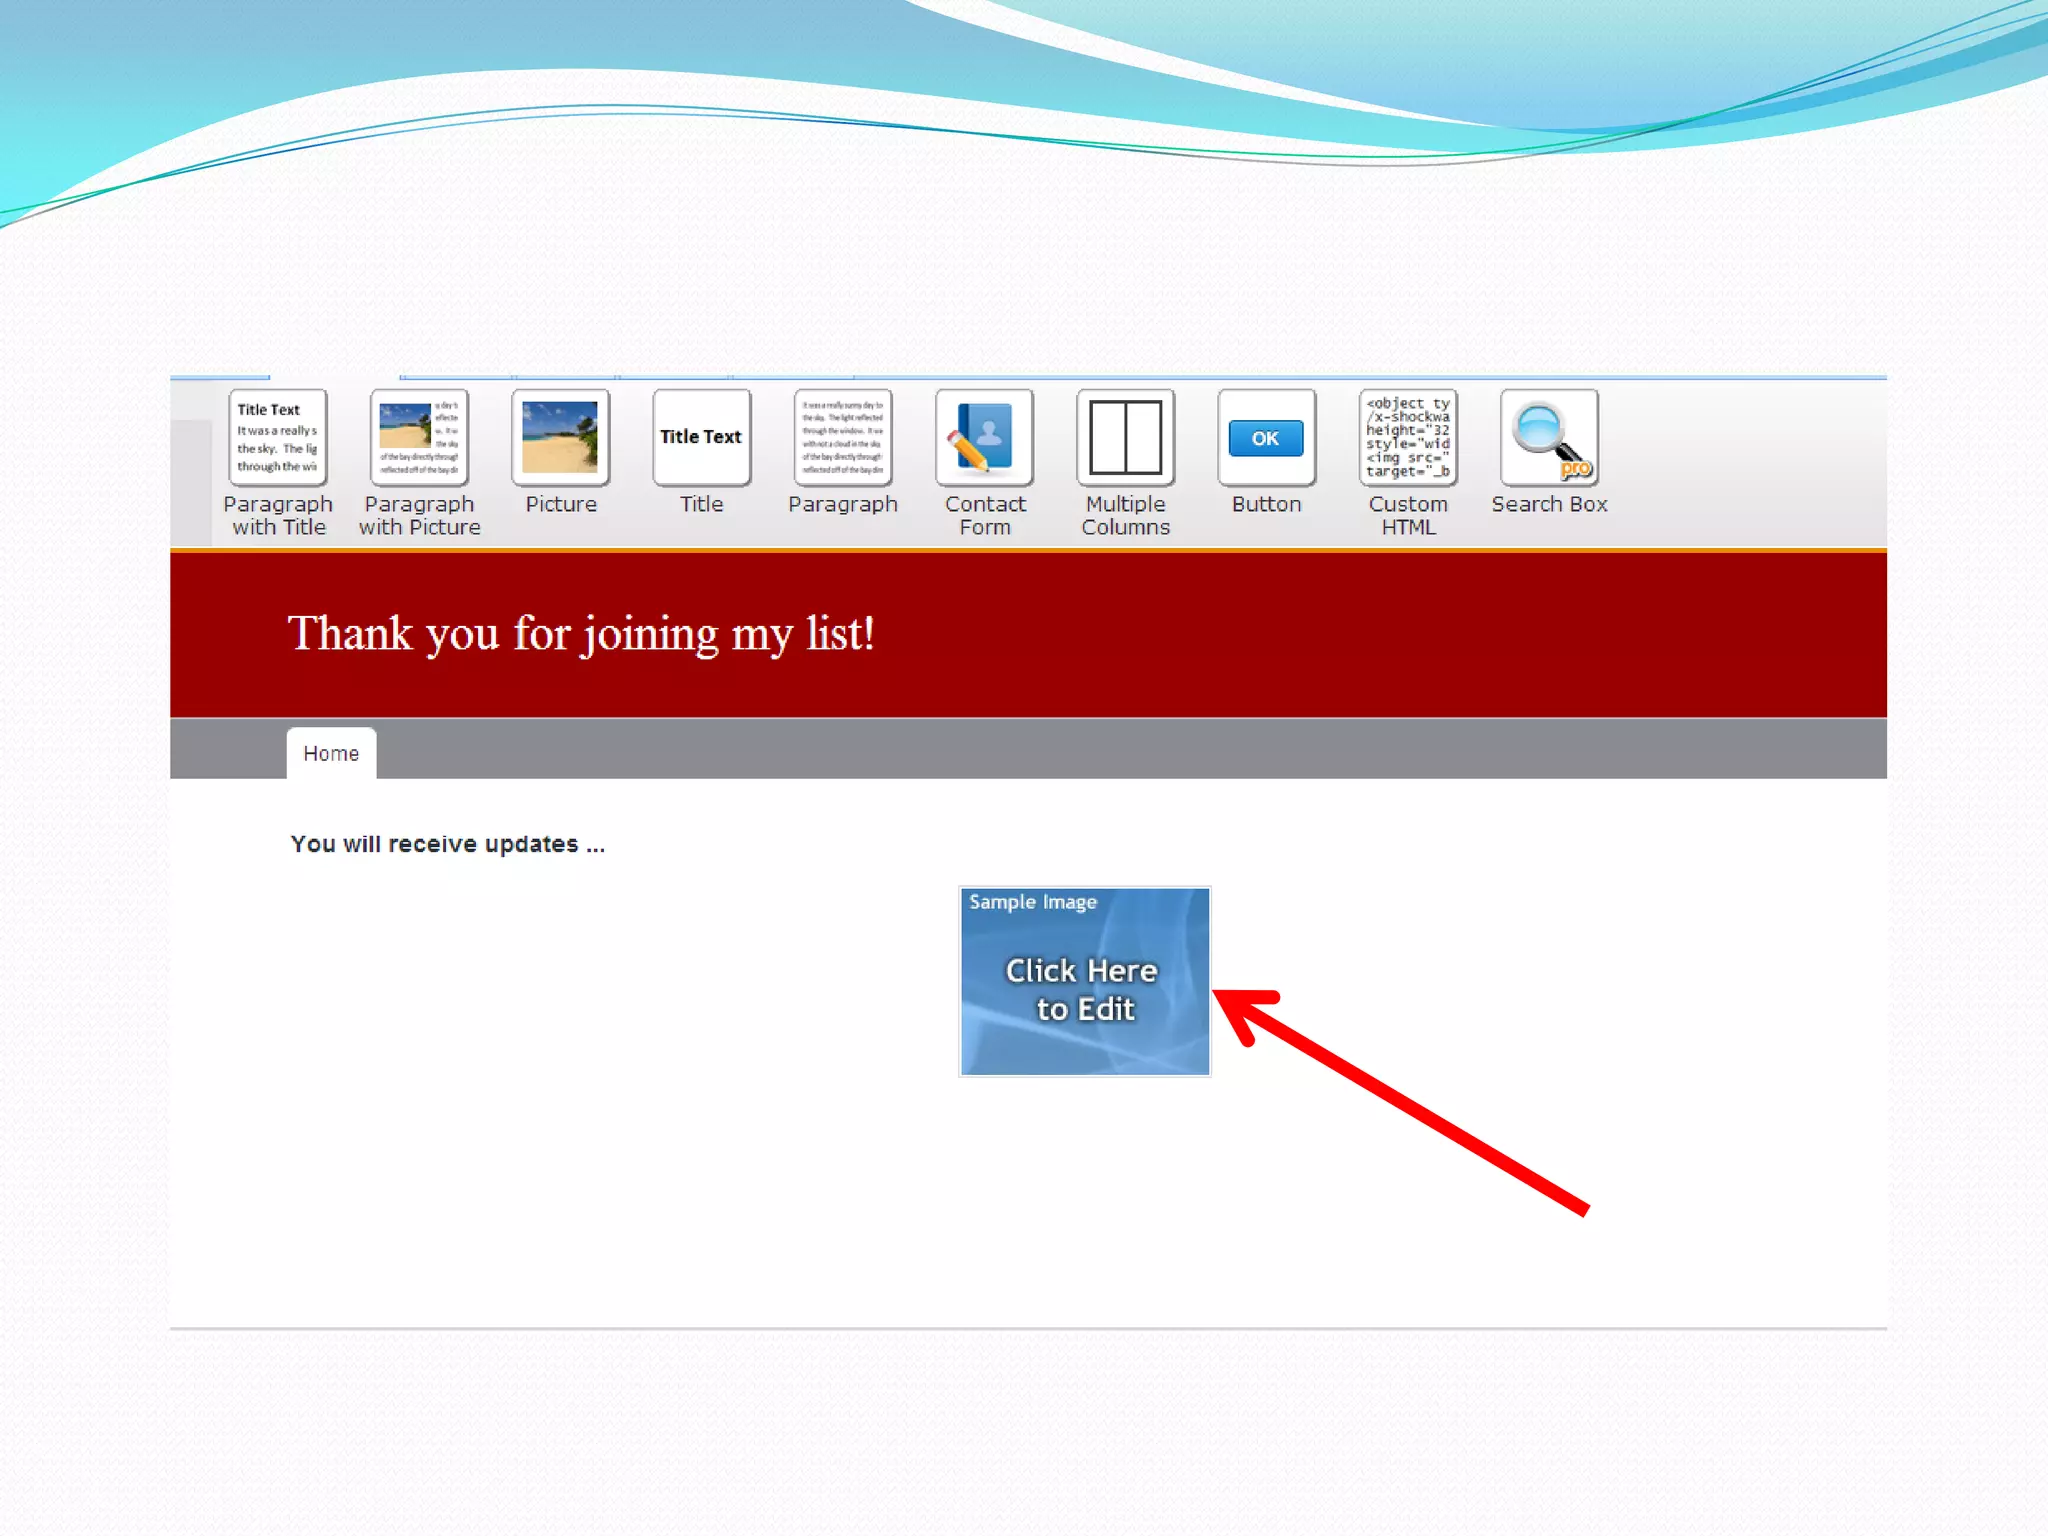The height and width of the screenshot is (1536, 2048).
Task: Click the 'Multiple Columns' label text
Action: click(1125, 516)
